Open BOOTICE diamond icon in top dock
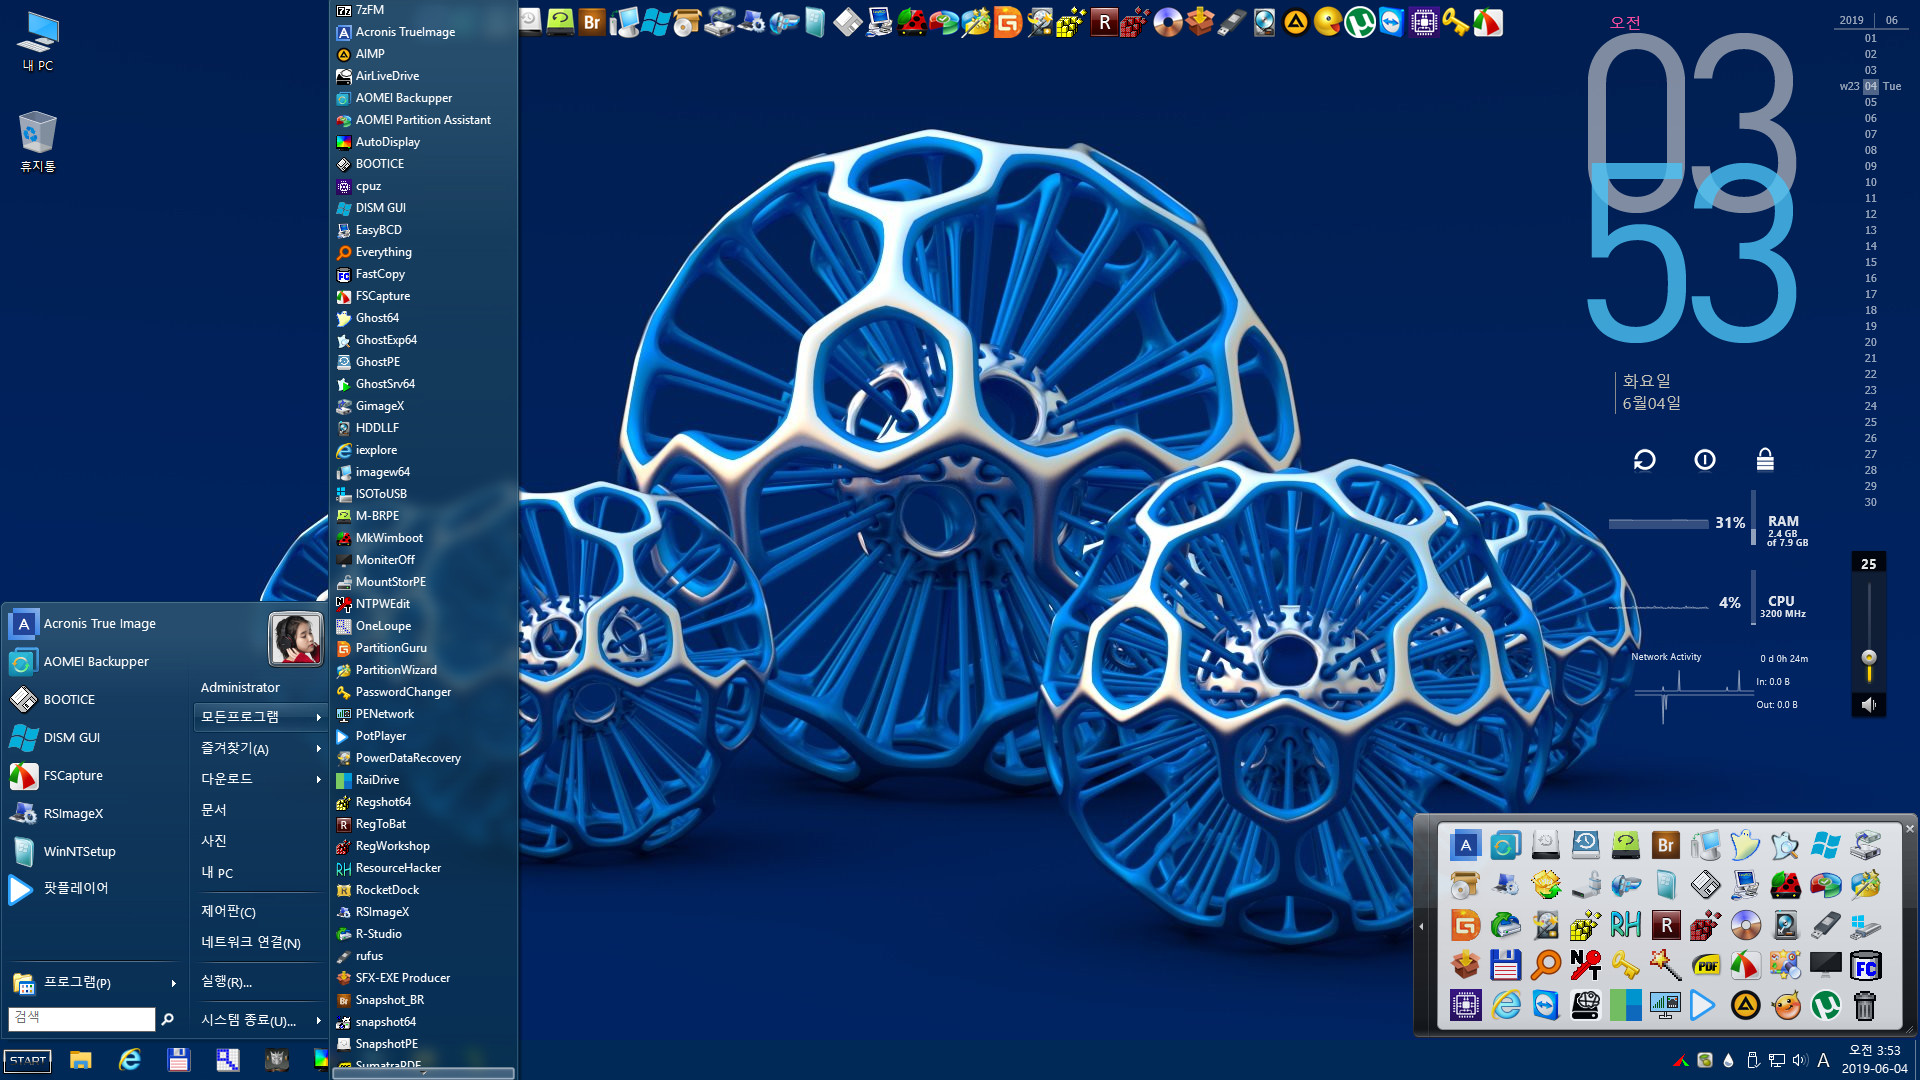Image resolution: width=1920 pixels, height=1080 pixels. pyautogui.click(x=847, y=22)
